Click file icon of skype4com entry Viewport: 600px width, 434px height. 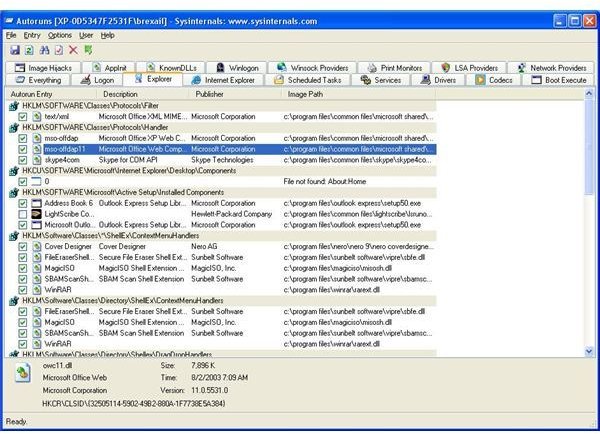pos(36,160)
